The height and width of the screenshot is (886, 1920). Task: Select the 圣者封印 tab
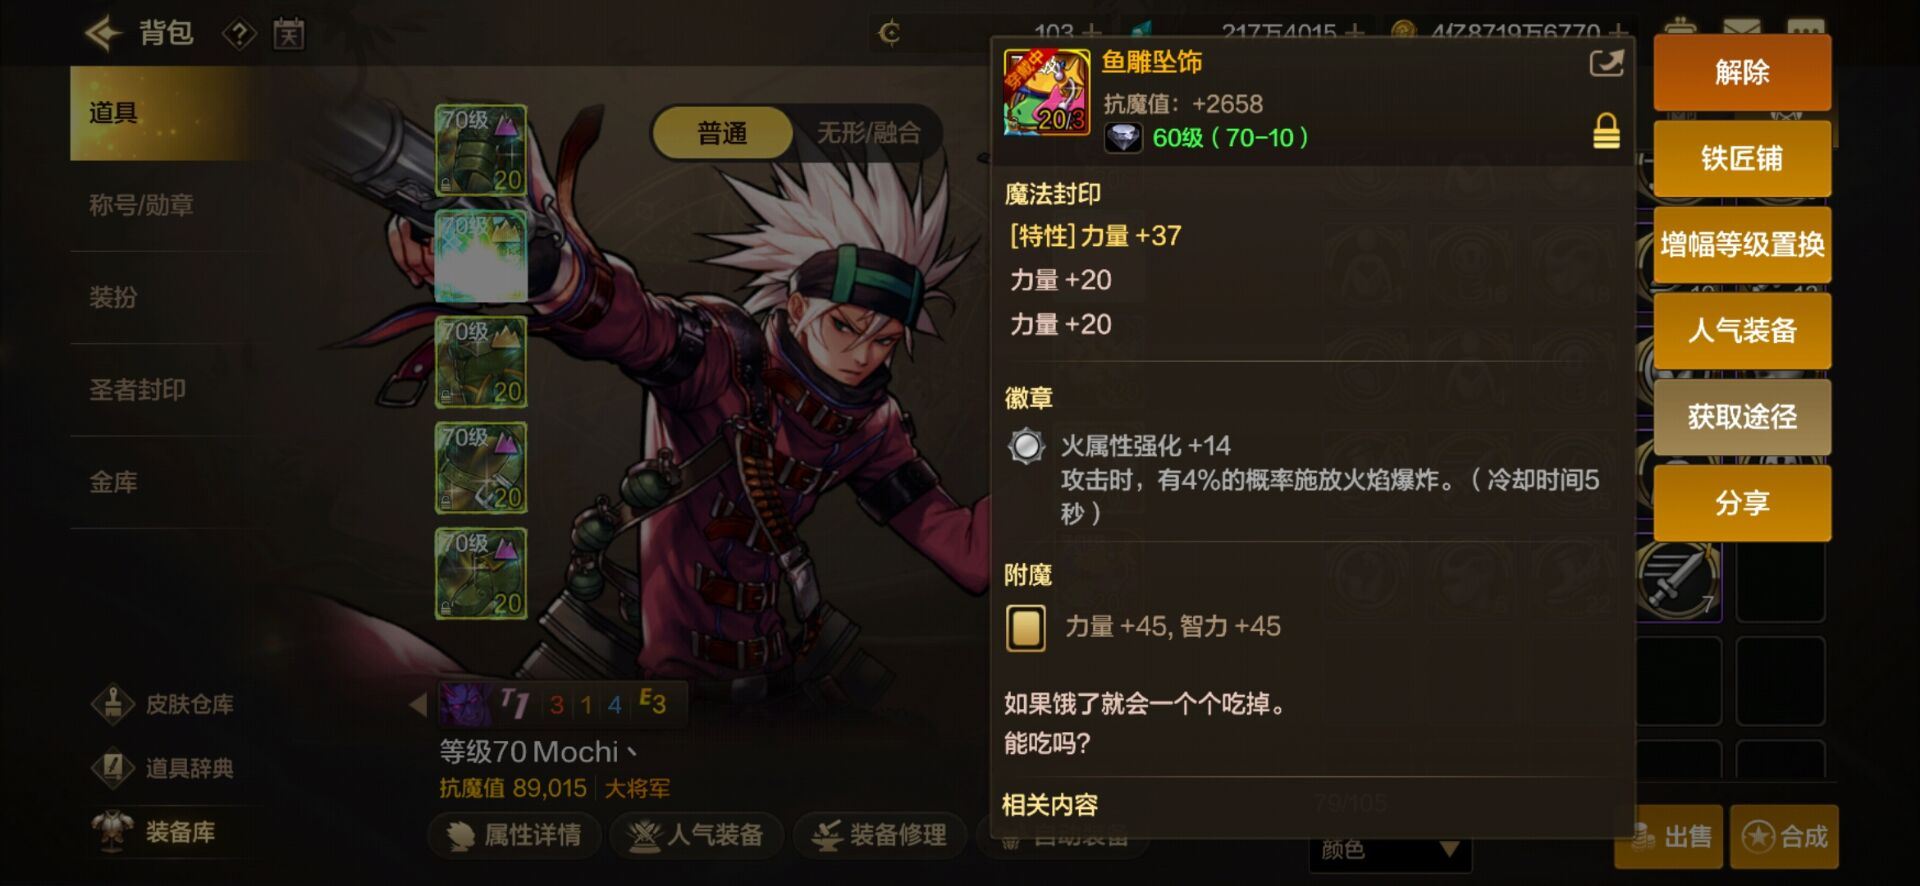(x=138, y=390)
